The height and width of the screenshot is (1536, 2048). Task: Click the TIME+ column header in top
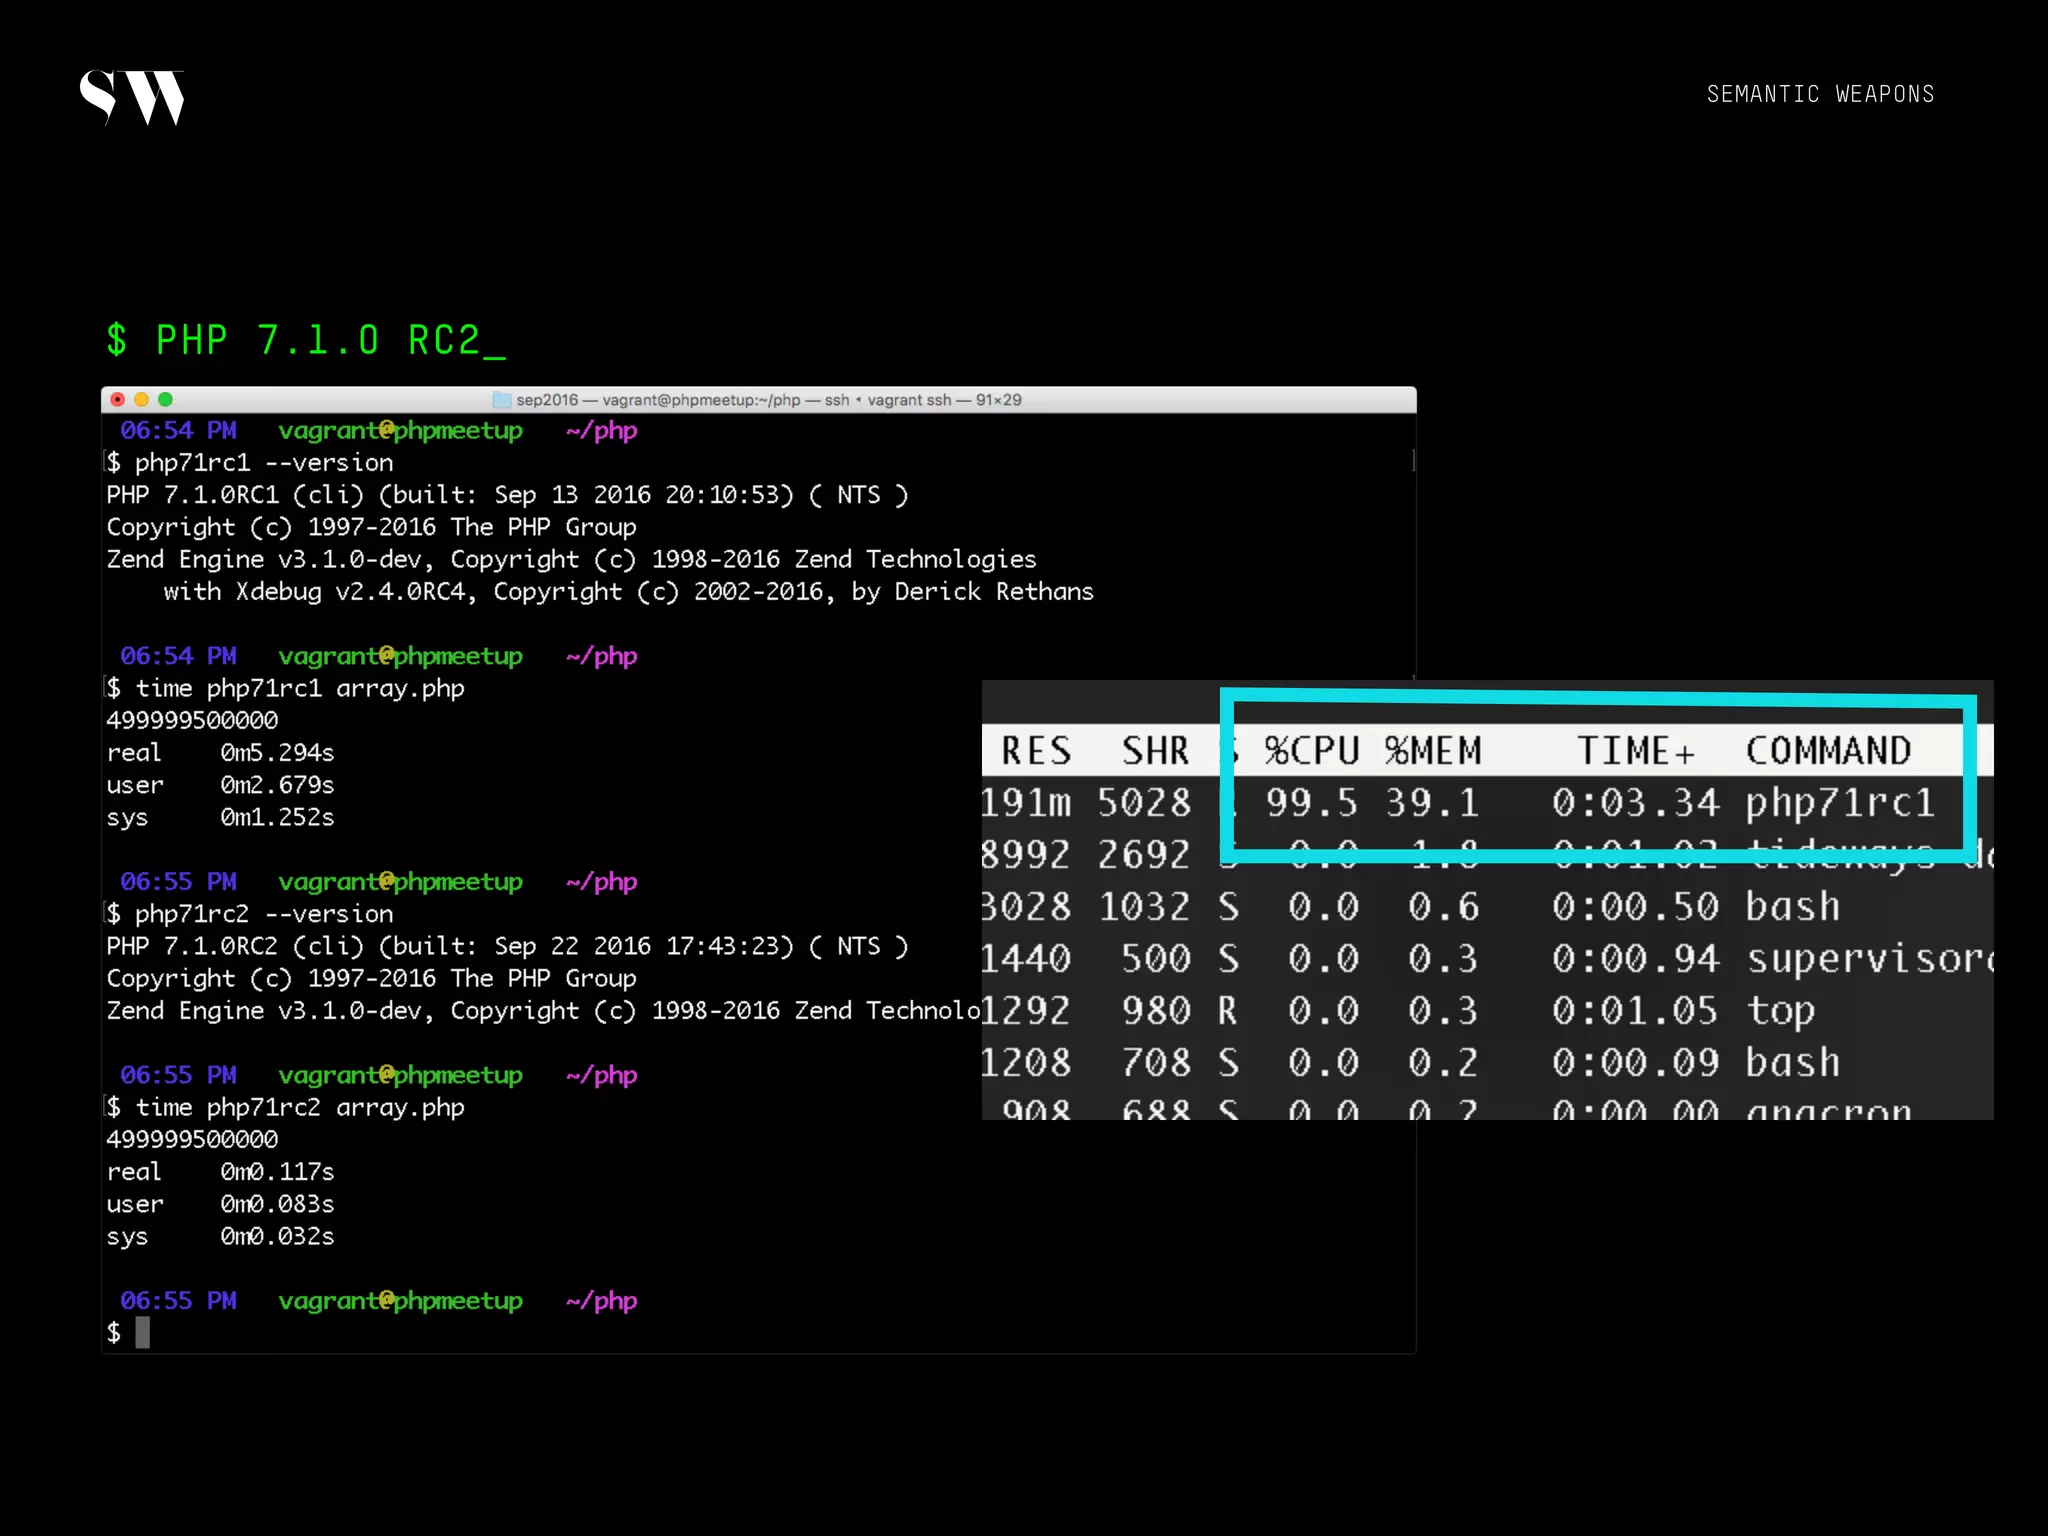[1636, 750]
